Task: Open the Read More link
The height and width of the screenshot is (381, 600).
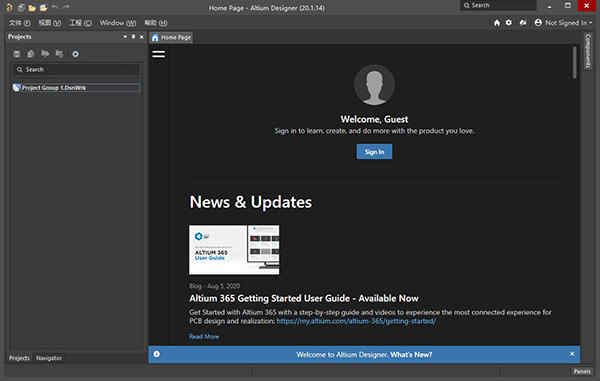Action: 204,337
